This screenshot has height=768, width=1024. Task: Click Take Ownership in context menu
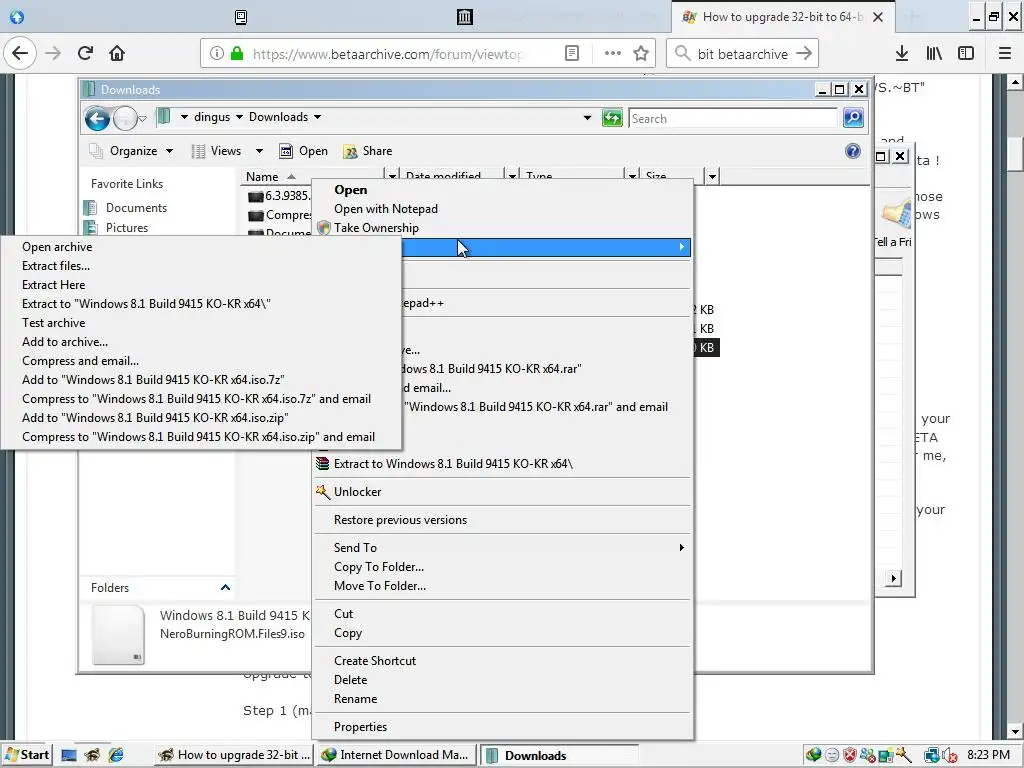376,228
